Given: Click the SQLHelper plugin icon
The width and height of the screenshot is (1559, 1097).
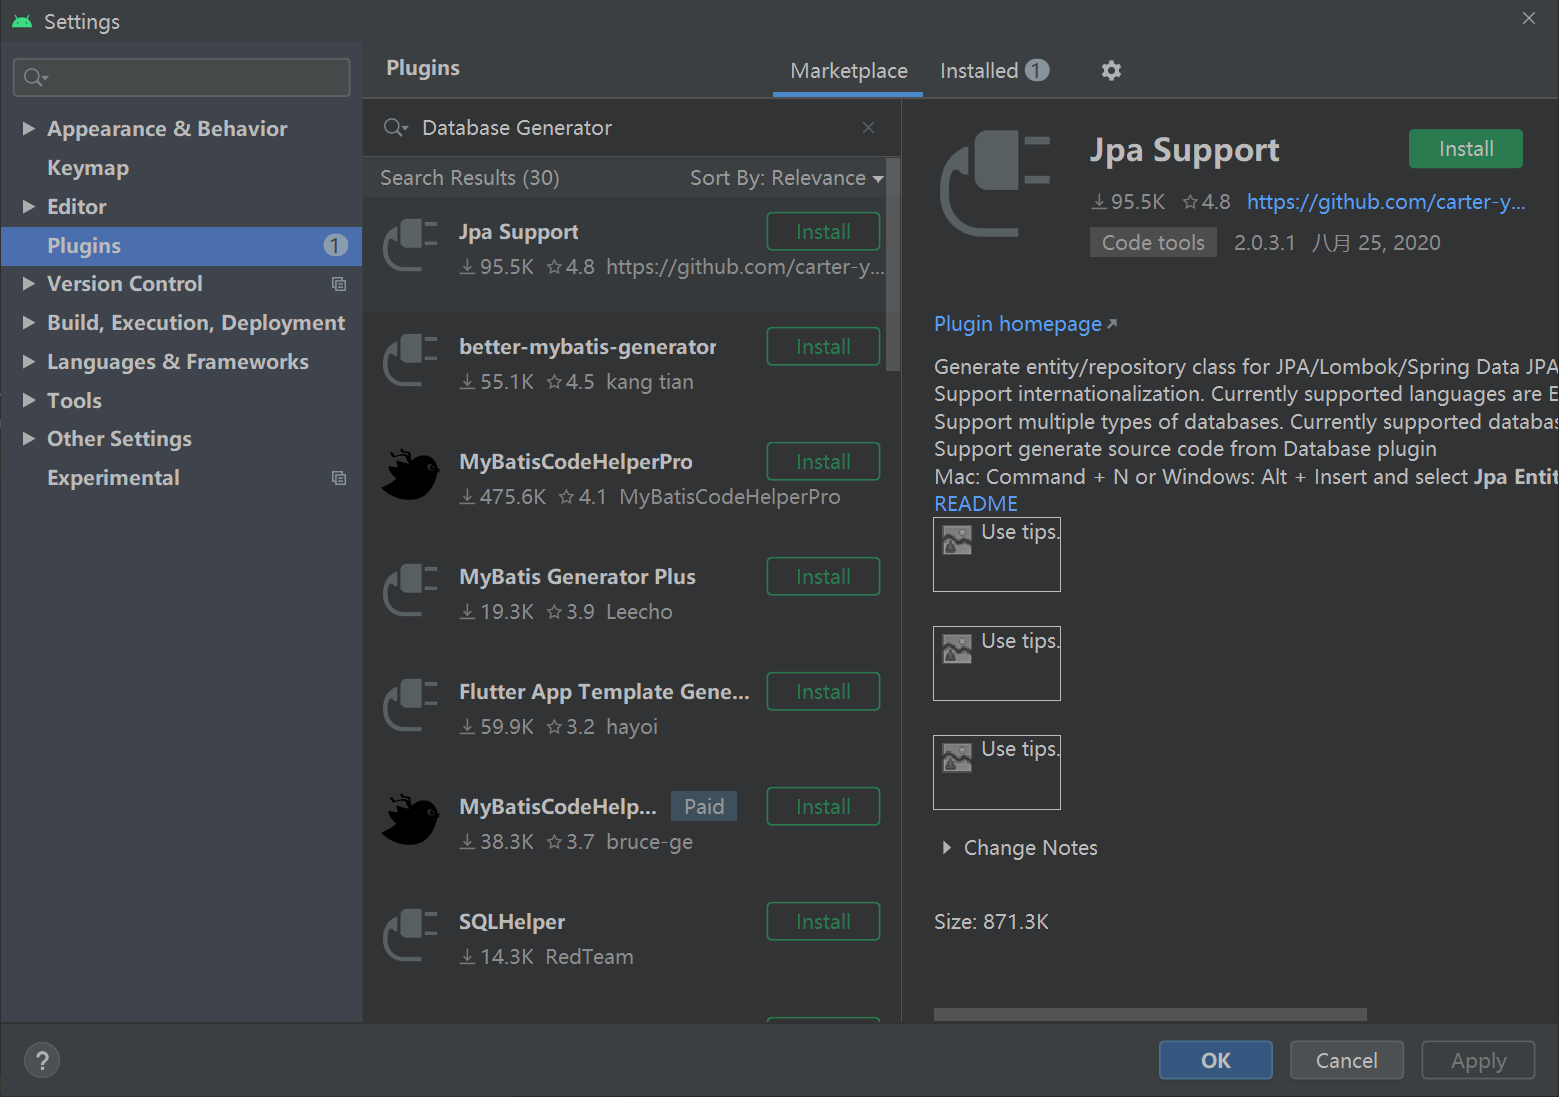Looking at the screenshot, I should [x=411, y=935].
